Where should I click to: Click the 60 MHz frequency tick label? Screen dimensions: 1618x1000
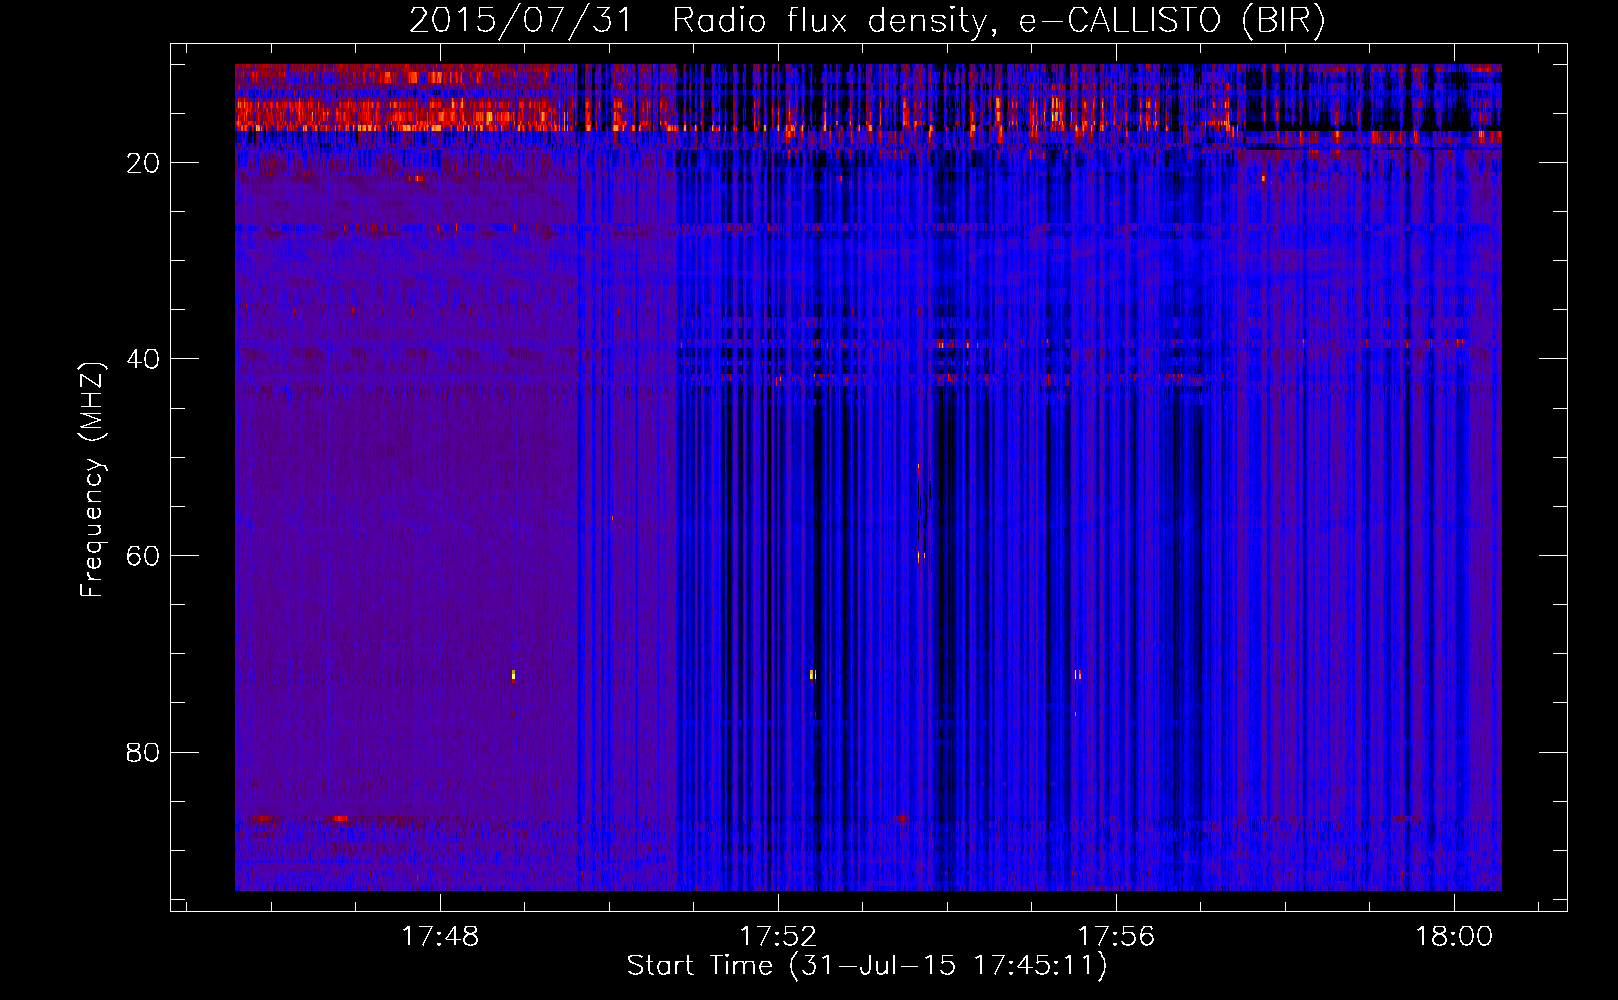[x=143, y=556]
